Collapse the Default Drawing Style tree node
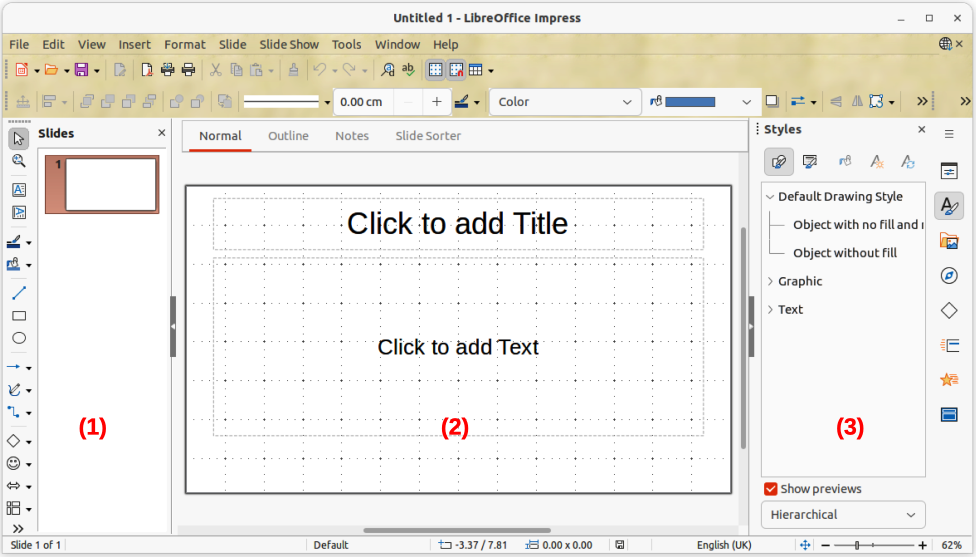The width and height of the screenshot is (976, 557). tap(770, 197)
